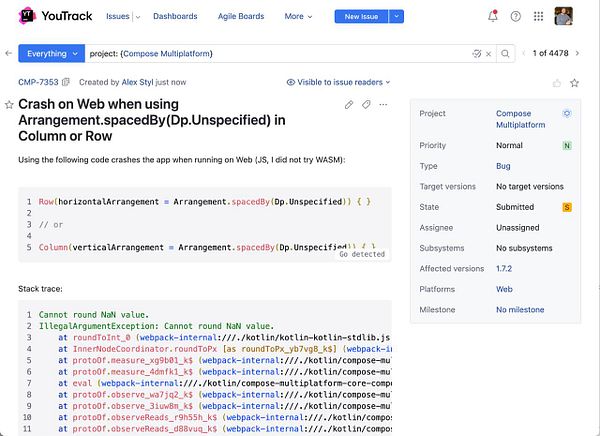Click the query assist checkmark icon

[477, 54]
